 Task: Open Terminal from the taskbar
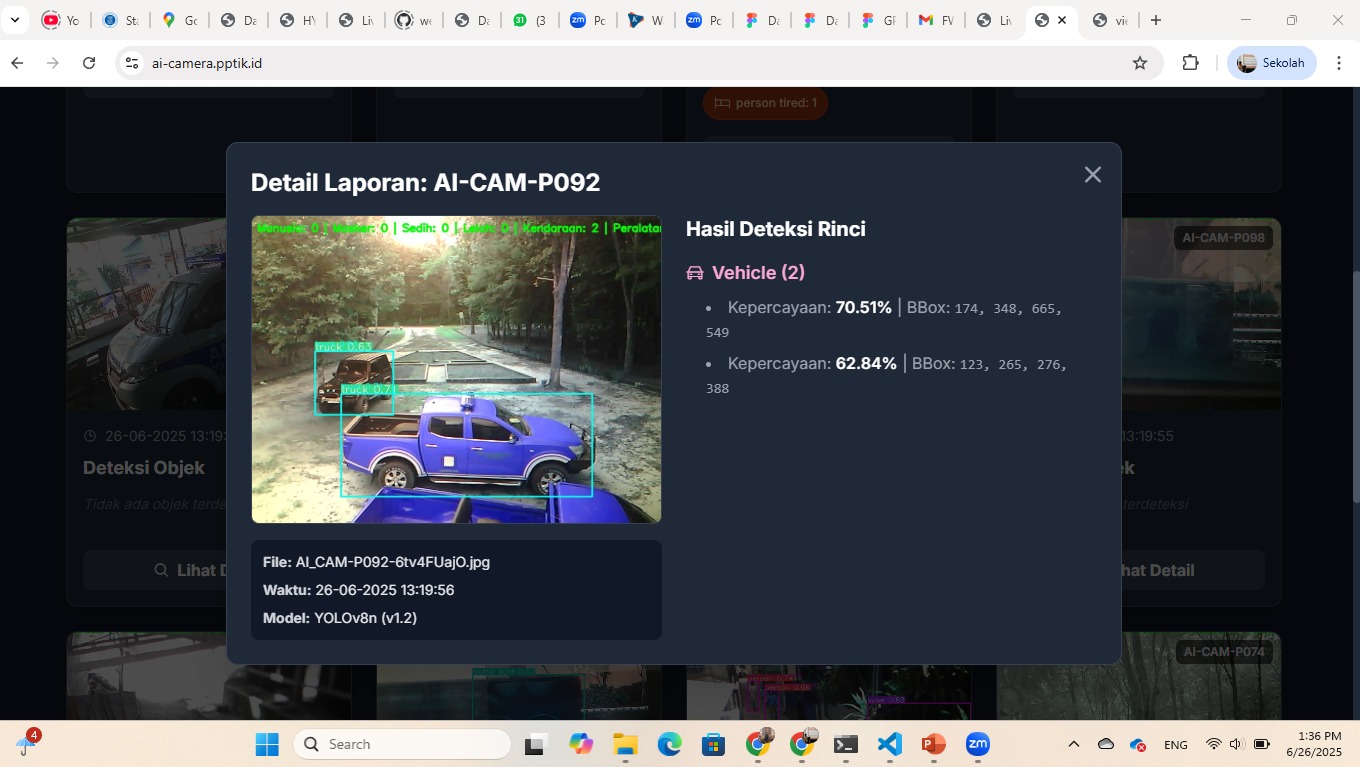click(x=846, y=744)
